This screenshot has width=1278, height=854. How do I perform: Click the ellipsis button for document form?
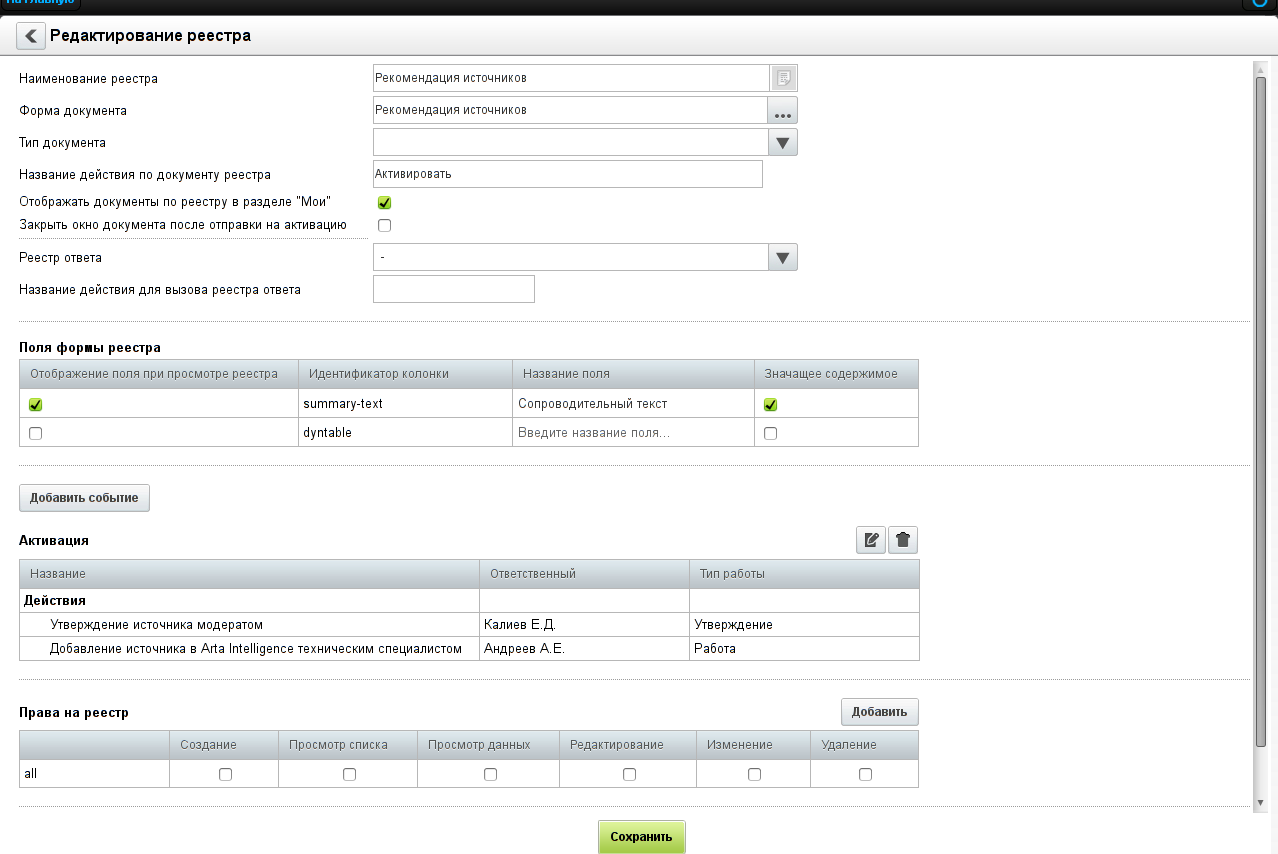782,110
